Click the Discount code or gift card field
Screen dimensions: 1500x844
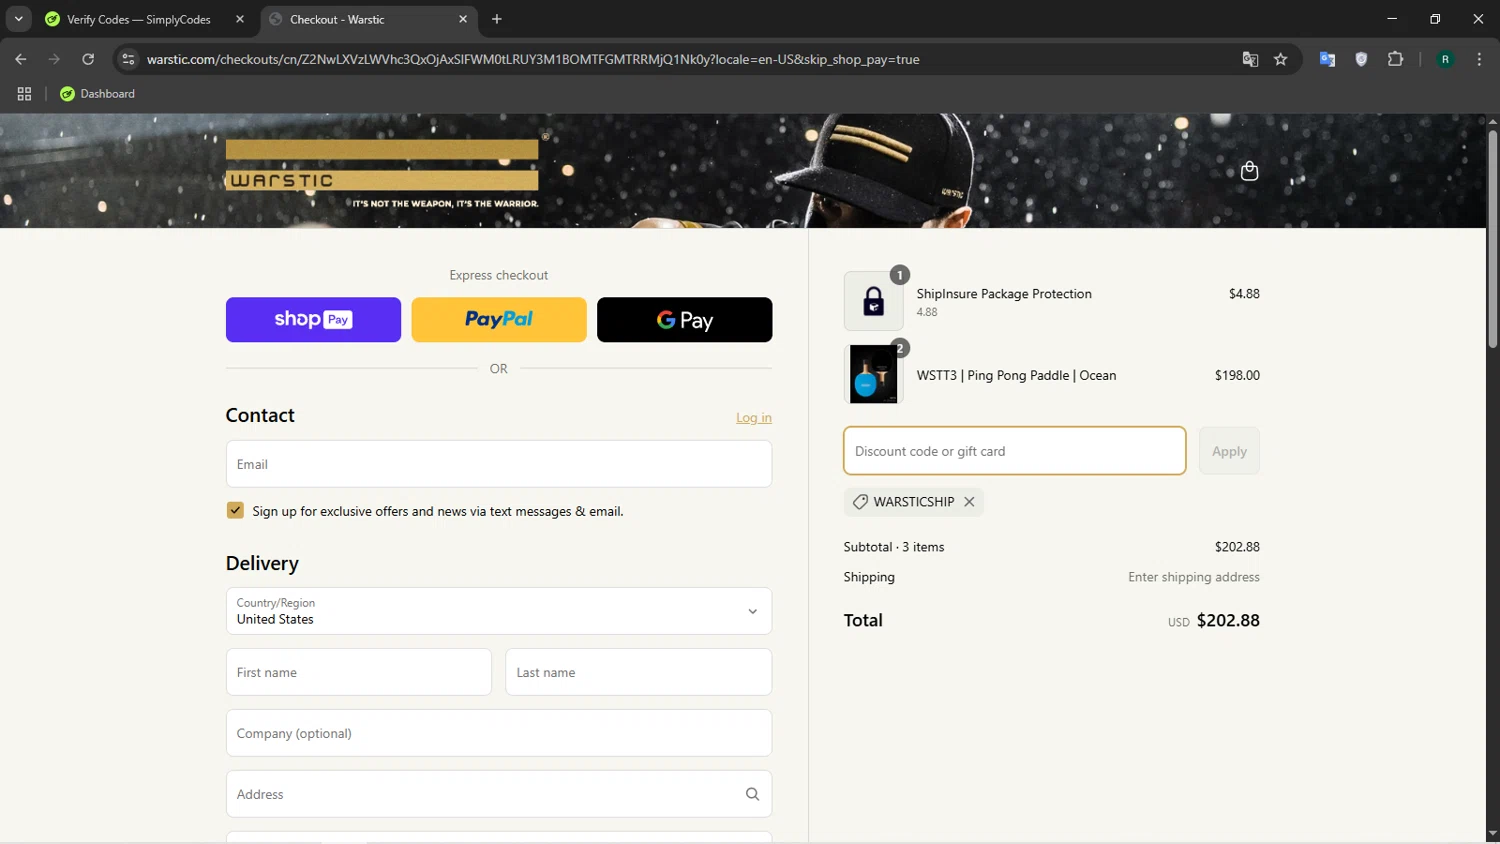pyautogui.click(x=1015, y=451)
